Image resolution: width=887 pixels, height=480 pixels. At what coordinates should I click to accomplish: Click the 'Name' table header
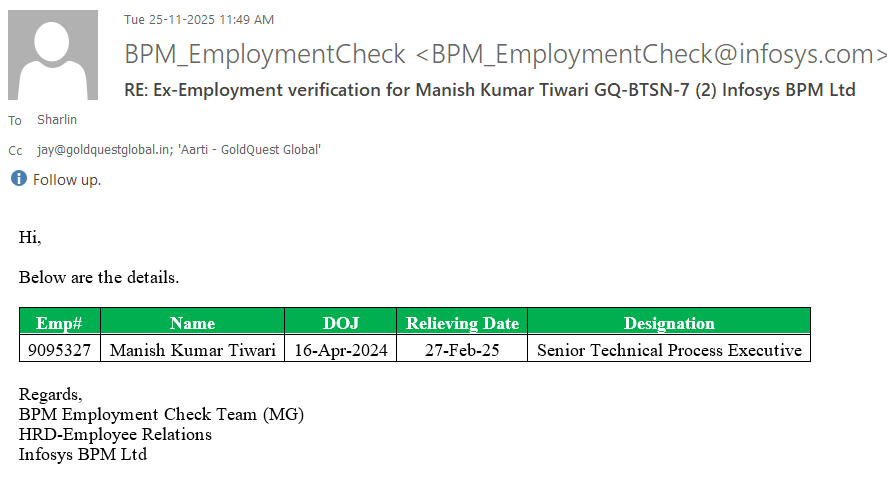click(x=192, y=323)
